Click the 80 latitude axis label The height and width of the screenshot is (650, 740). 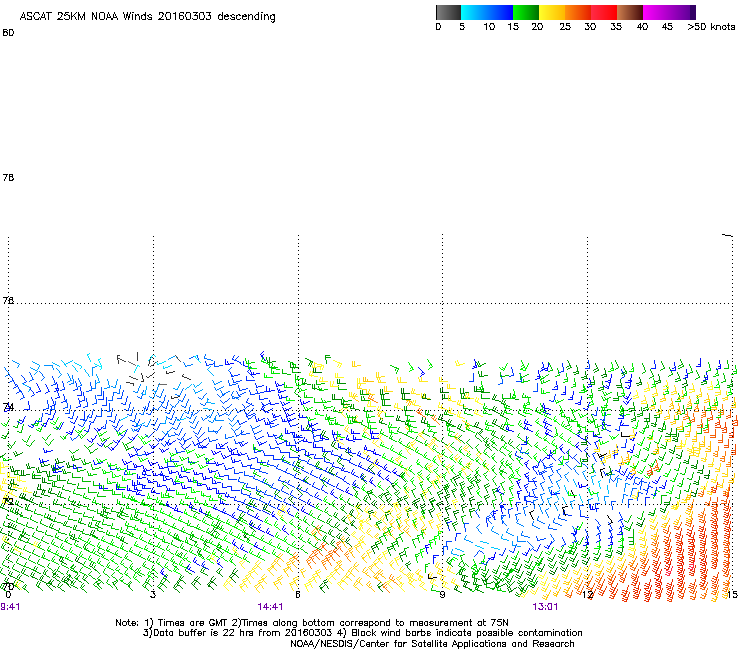click(x=8, y=33)
